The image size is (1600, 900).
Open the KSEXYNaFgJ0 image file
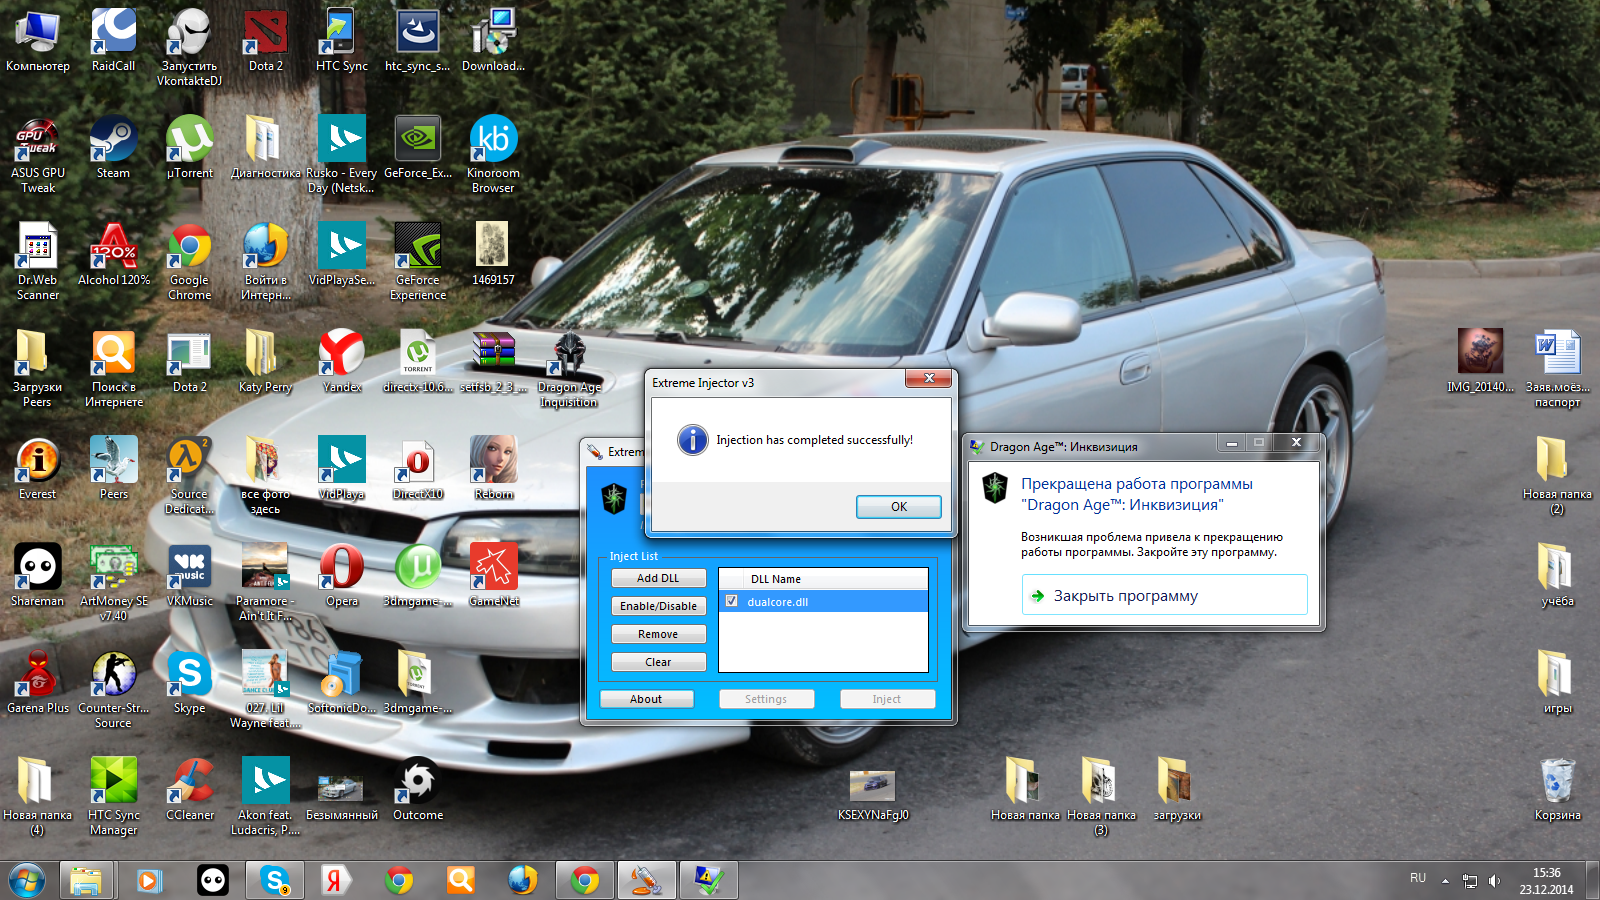point(873,795)
